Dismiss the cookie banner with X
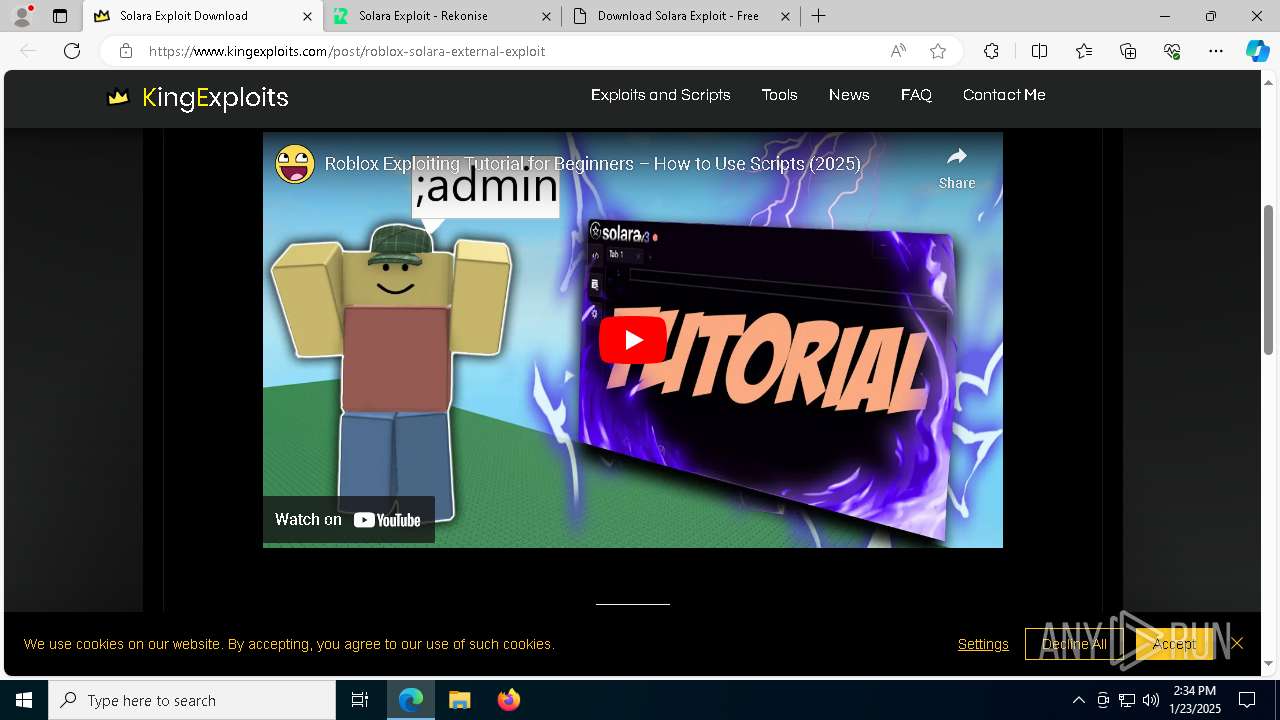Image resolution: width=1280 pixels, height=720 pixels. [1237, 643]
